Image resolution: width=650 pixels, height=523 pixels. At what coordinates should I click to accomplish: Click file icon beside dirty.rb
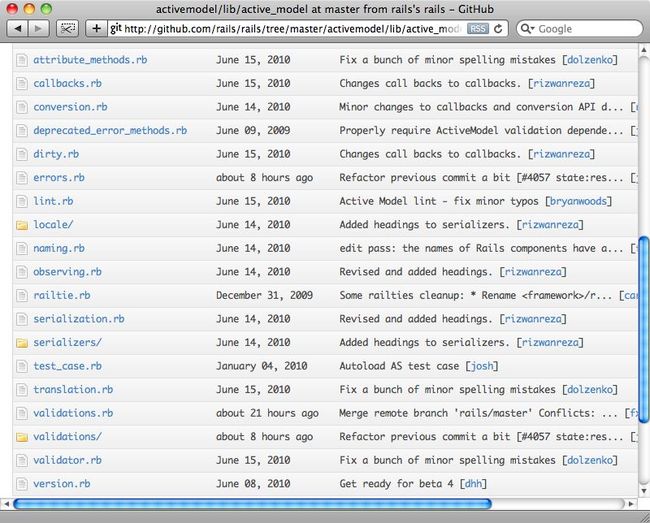pyautogui.click(x=22, y=155)
